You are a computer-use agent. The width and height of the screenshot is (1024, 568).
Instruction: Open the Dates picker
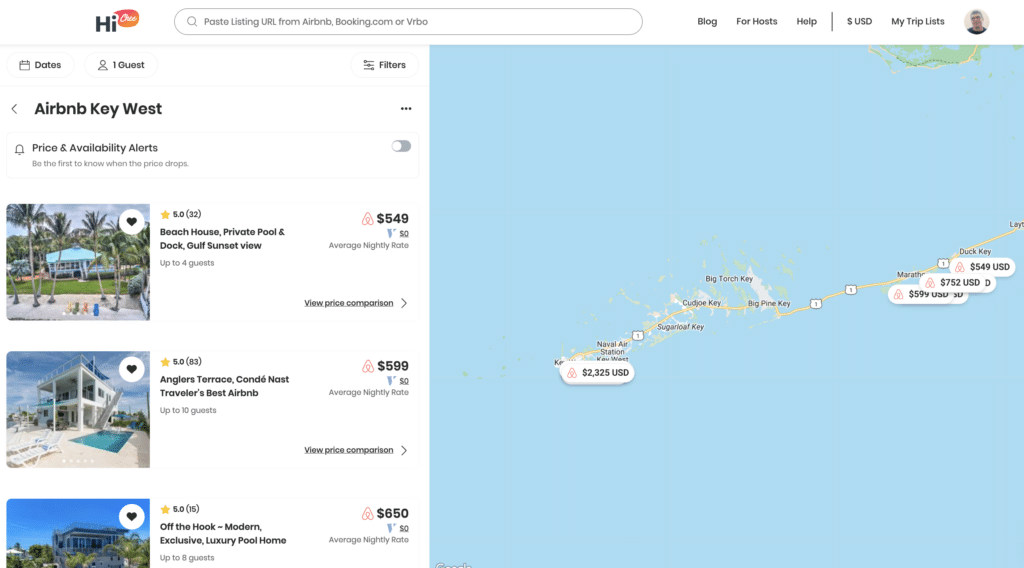click(40, 65)
